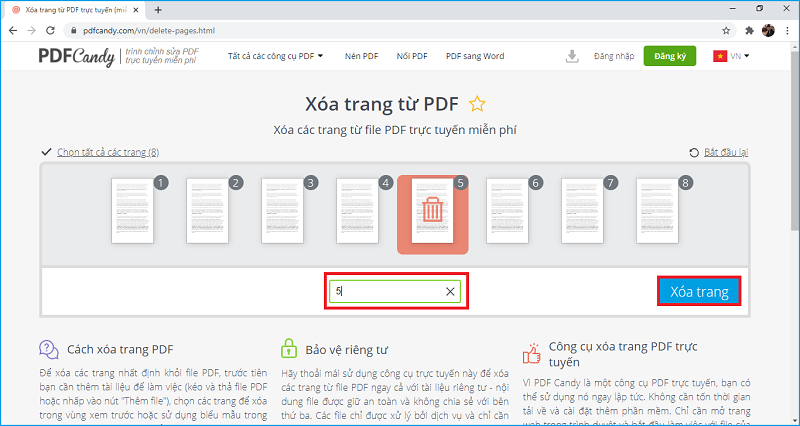Open the Chrome three-dot menu
The height and width of the screenshot is (426, 800).
(787, 31)
